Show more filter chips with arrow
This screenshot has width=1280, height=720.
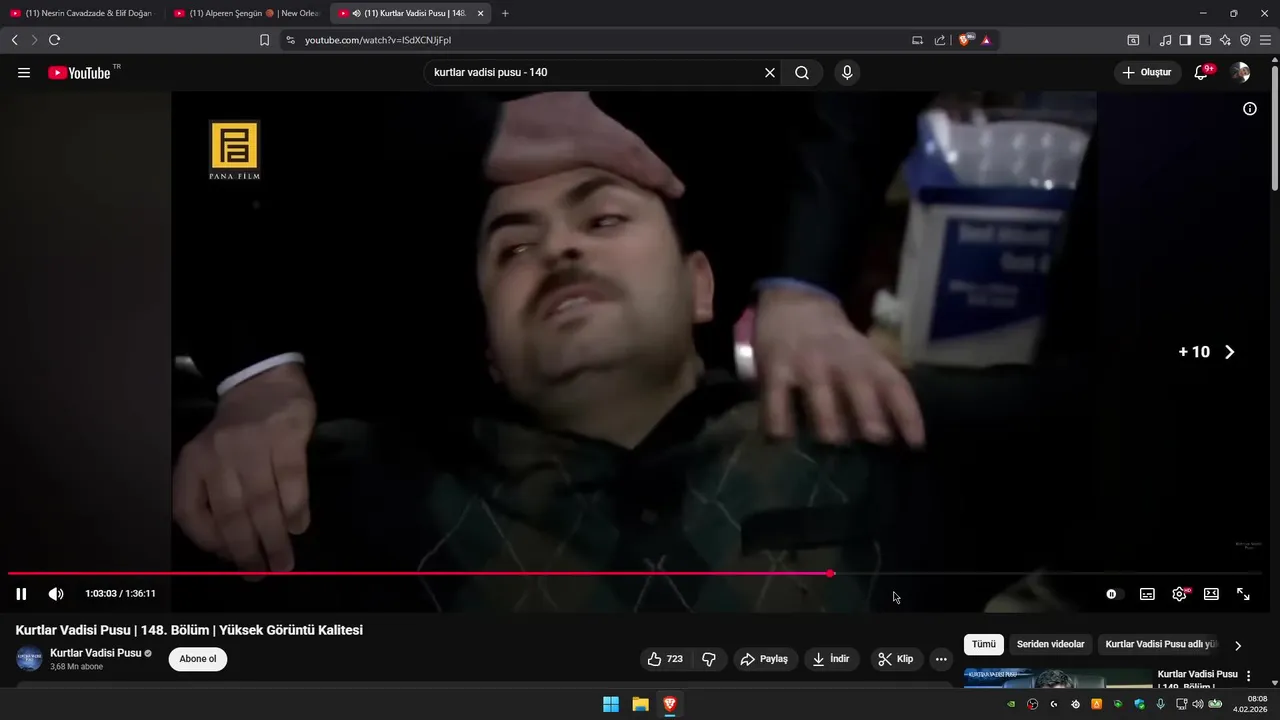tap(1238, 646)
